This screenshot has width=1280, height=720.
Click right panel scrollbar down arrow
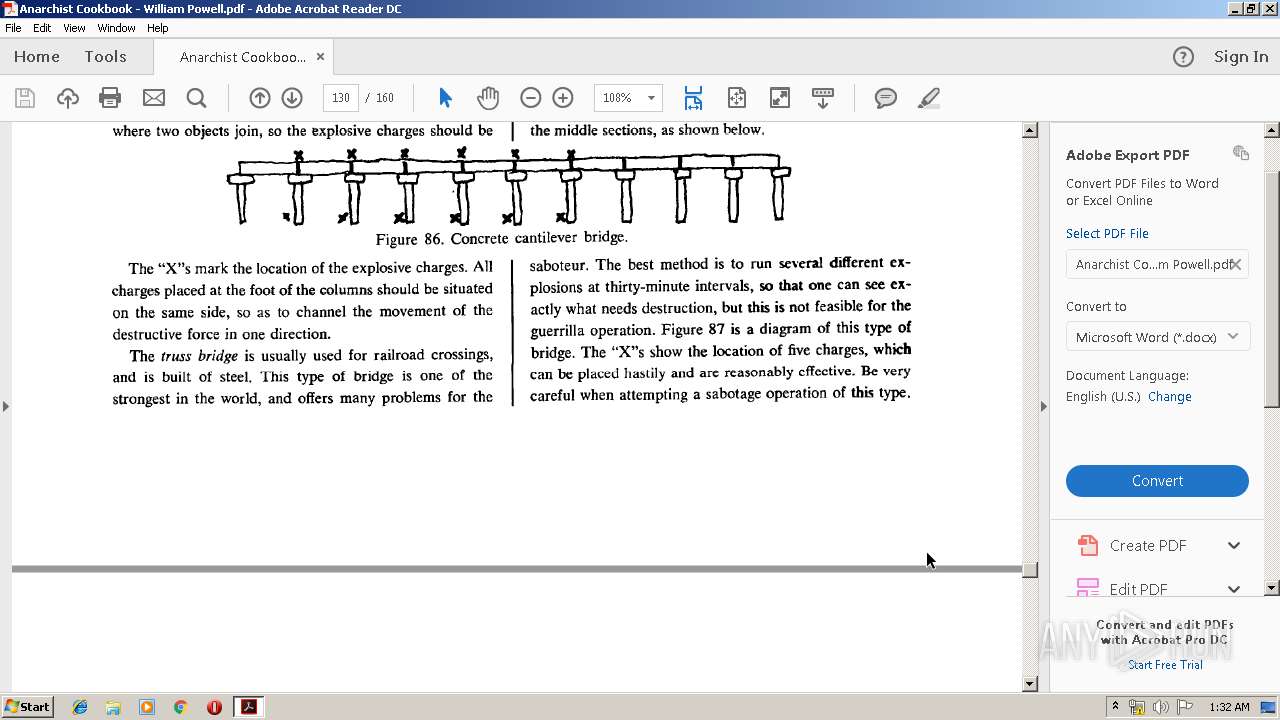point(1272,589)
